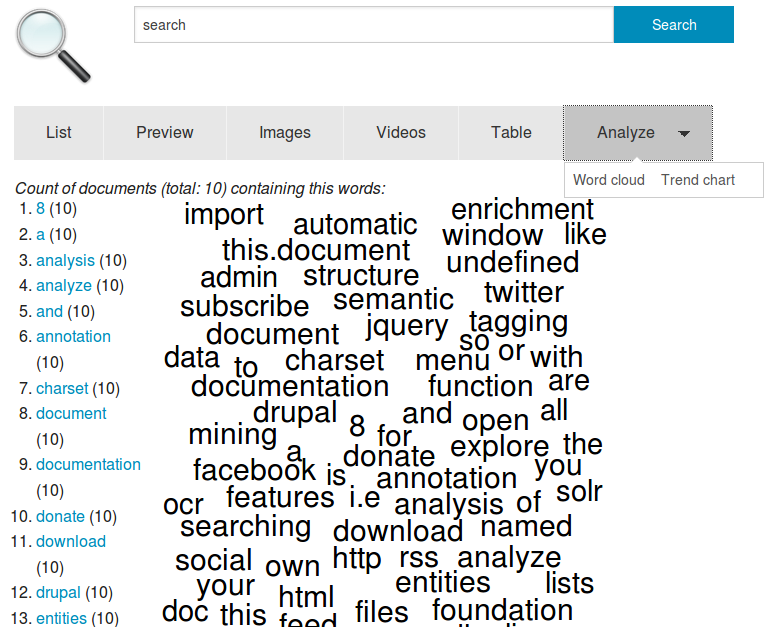The width and height of the screenshot is (773, 627).
Task: Select 'ocr' in the word cloud
Action: click(x=183, y=505)
